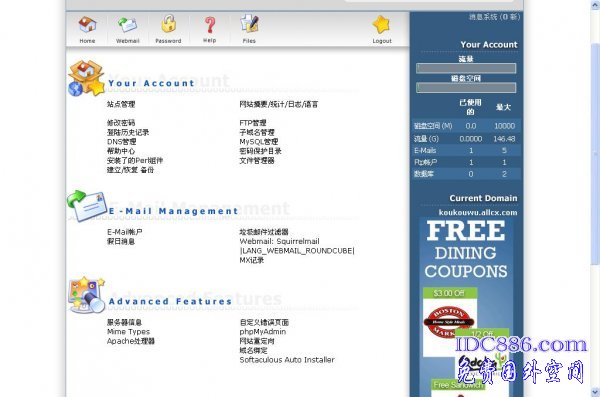Click the Your Account box icon
This screenshot has width=600, height=397.
point(87,78)
